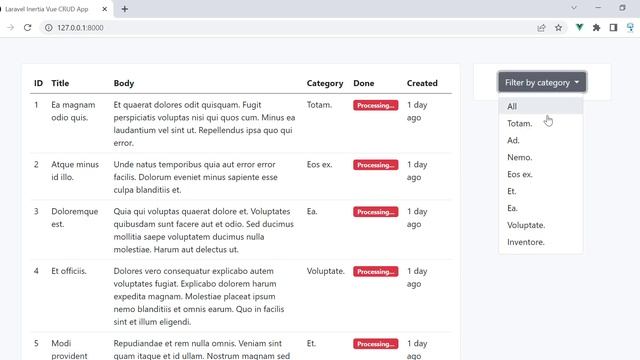640x360 pixels.
Task: Close the Laravel Inertia Vue CRUD App tab
Action: [x=104, y=9]
